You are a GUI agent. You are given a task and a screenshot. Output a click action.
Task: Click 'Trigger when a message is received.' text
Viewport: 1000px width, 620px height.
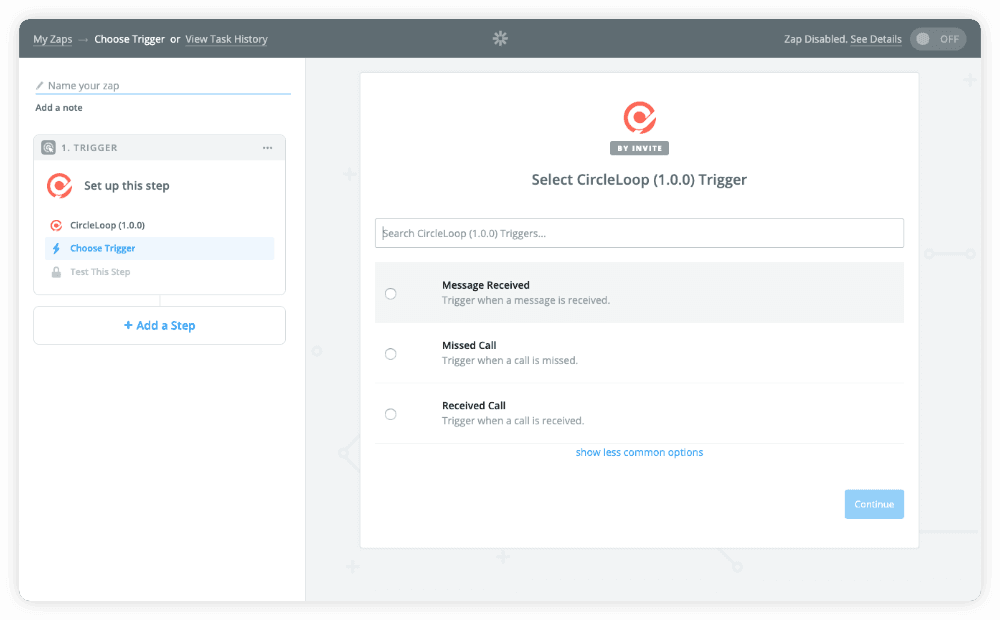click(x=526, y=300)
